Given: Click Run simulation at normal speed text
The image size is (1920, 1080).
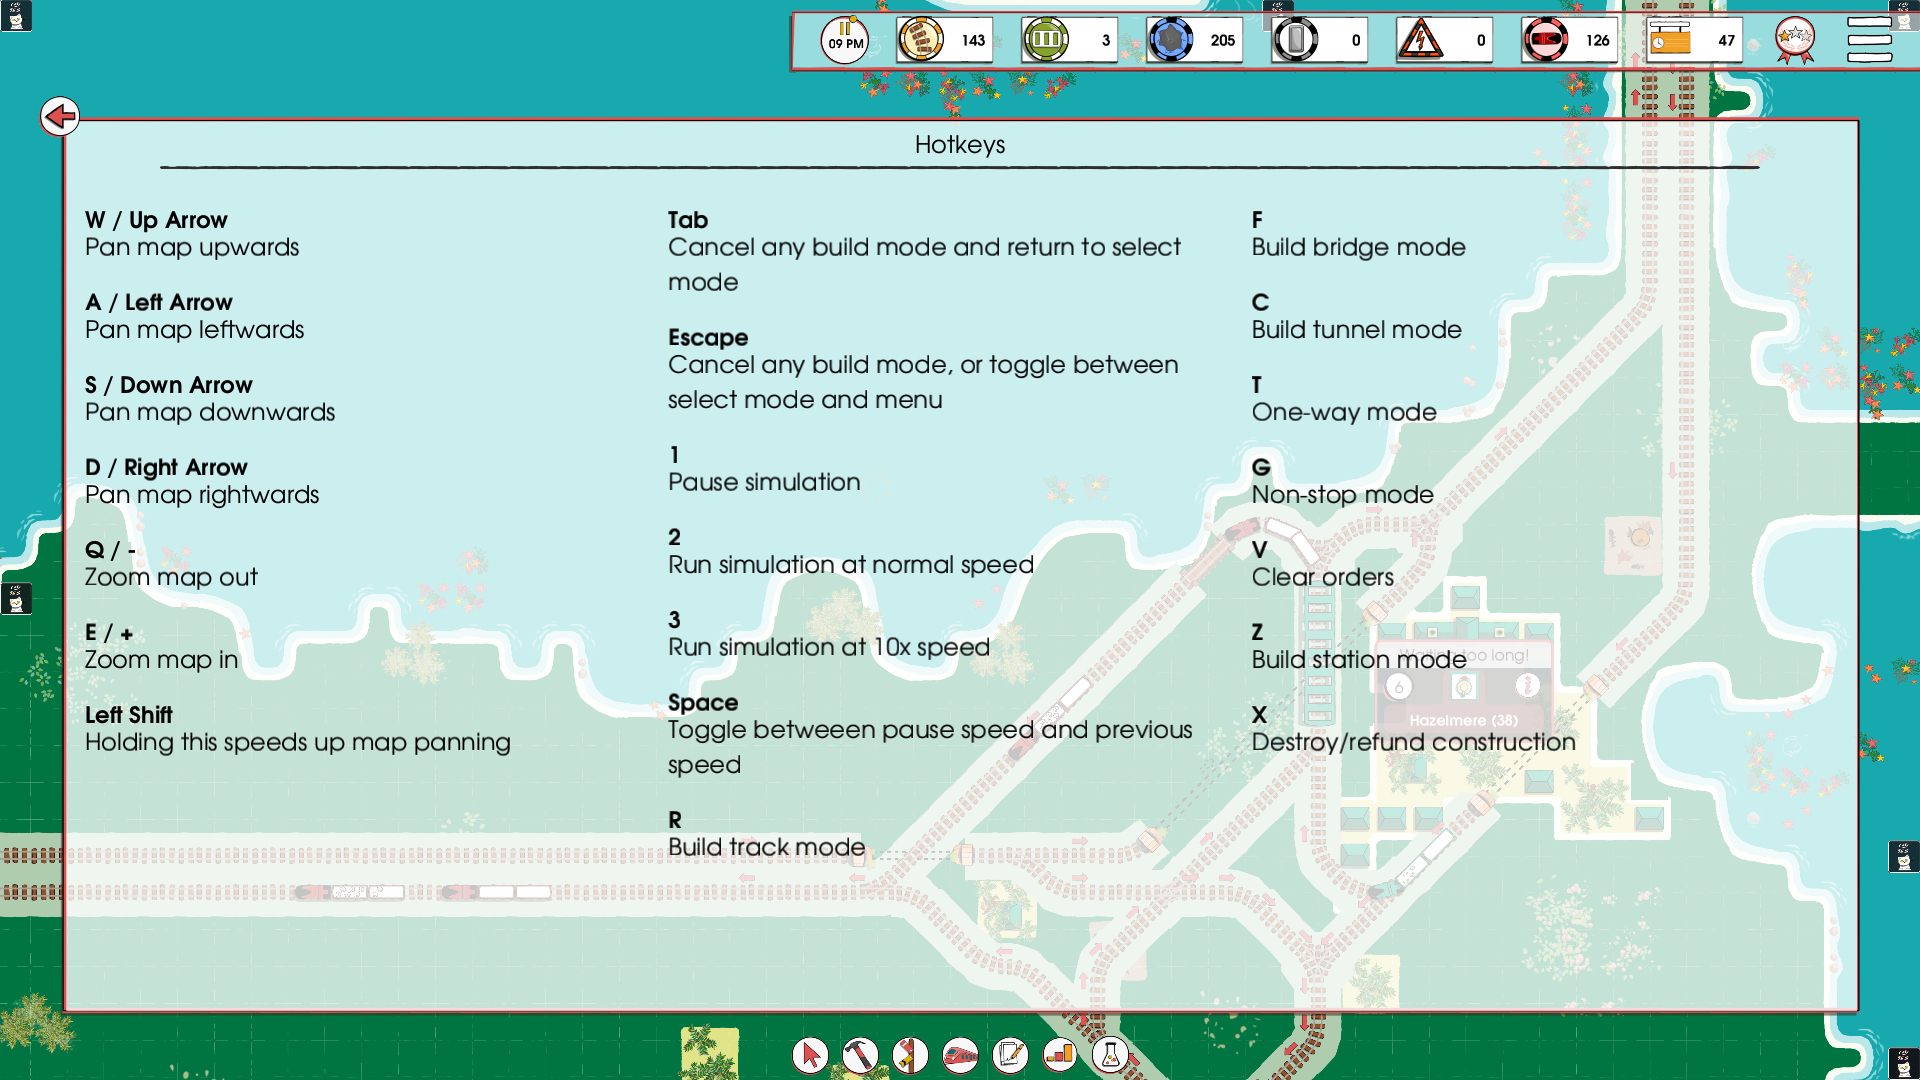Looking at the screenshot, I should [851, 565].
